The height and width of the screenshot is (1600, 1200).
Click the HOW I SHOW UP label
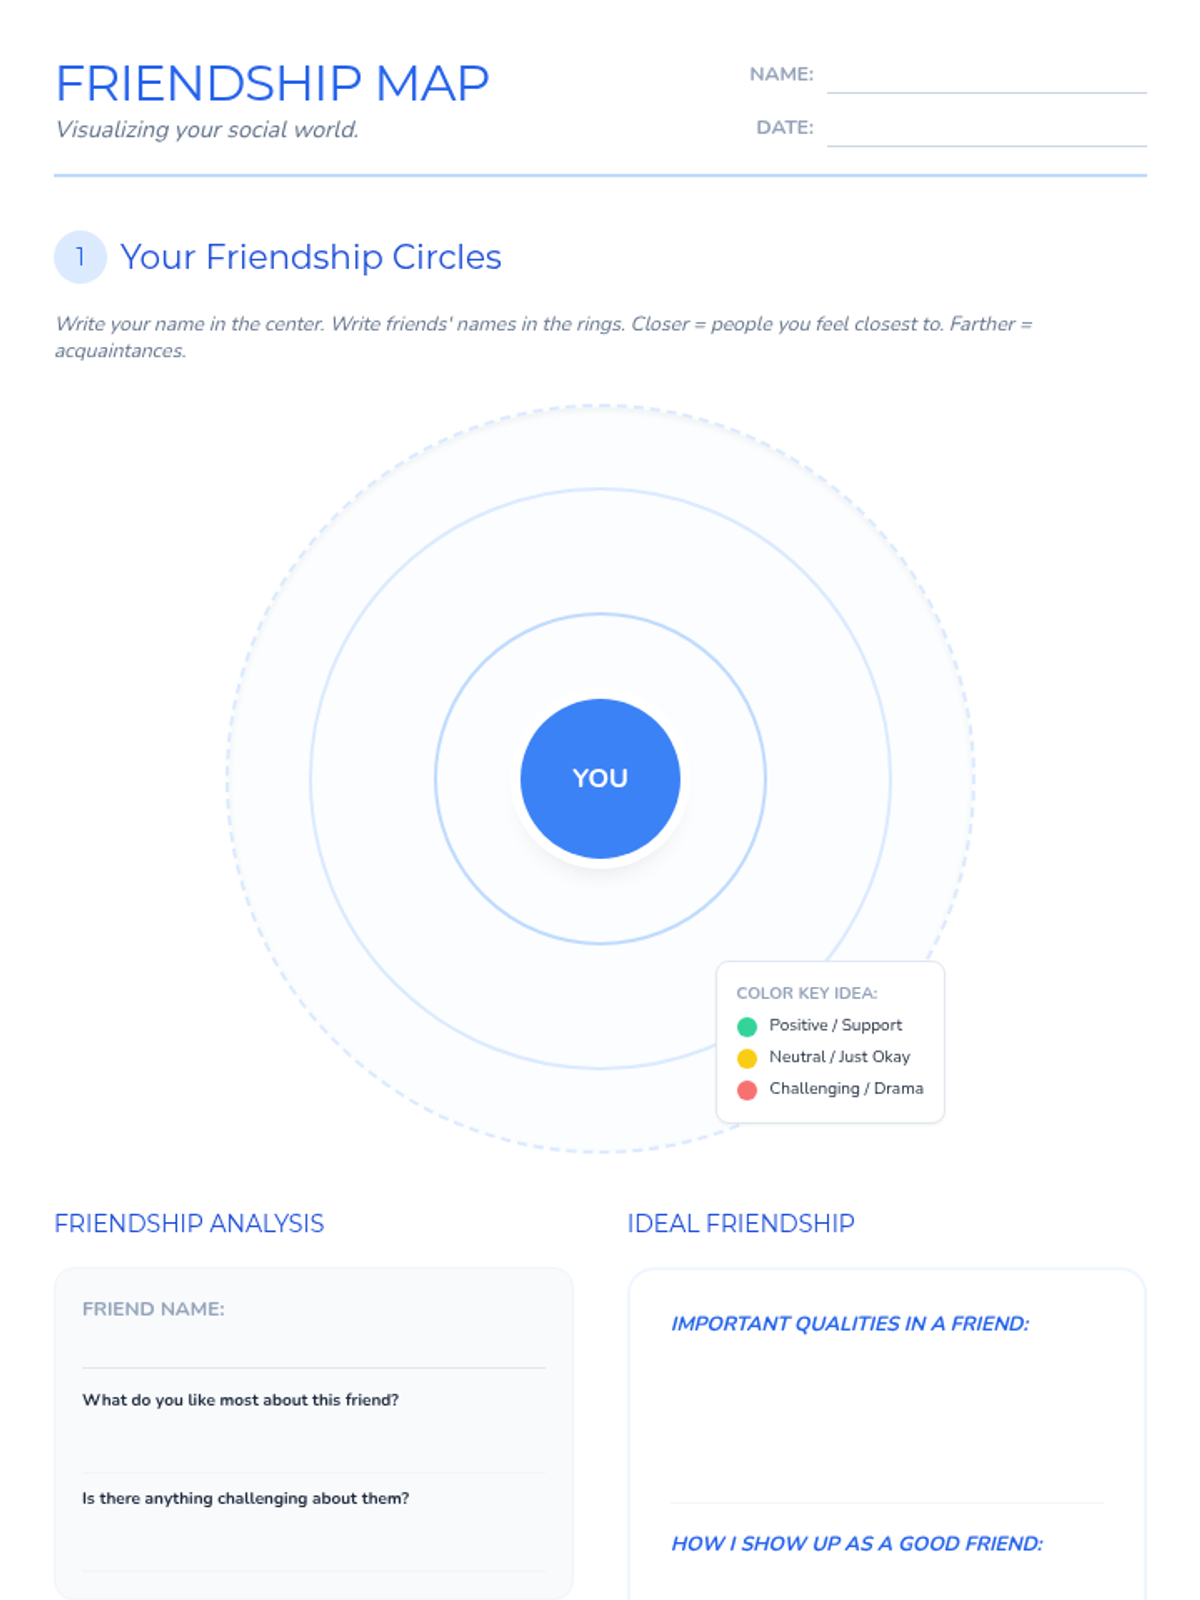click(856, 1543)
